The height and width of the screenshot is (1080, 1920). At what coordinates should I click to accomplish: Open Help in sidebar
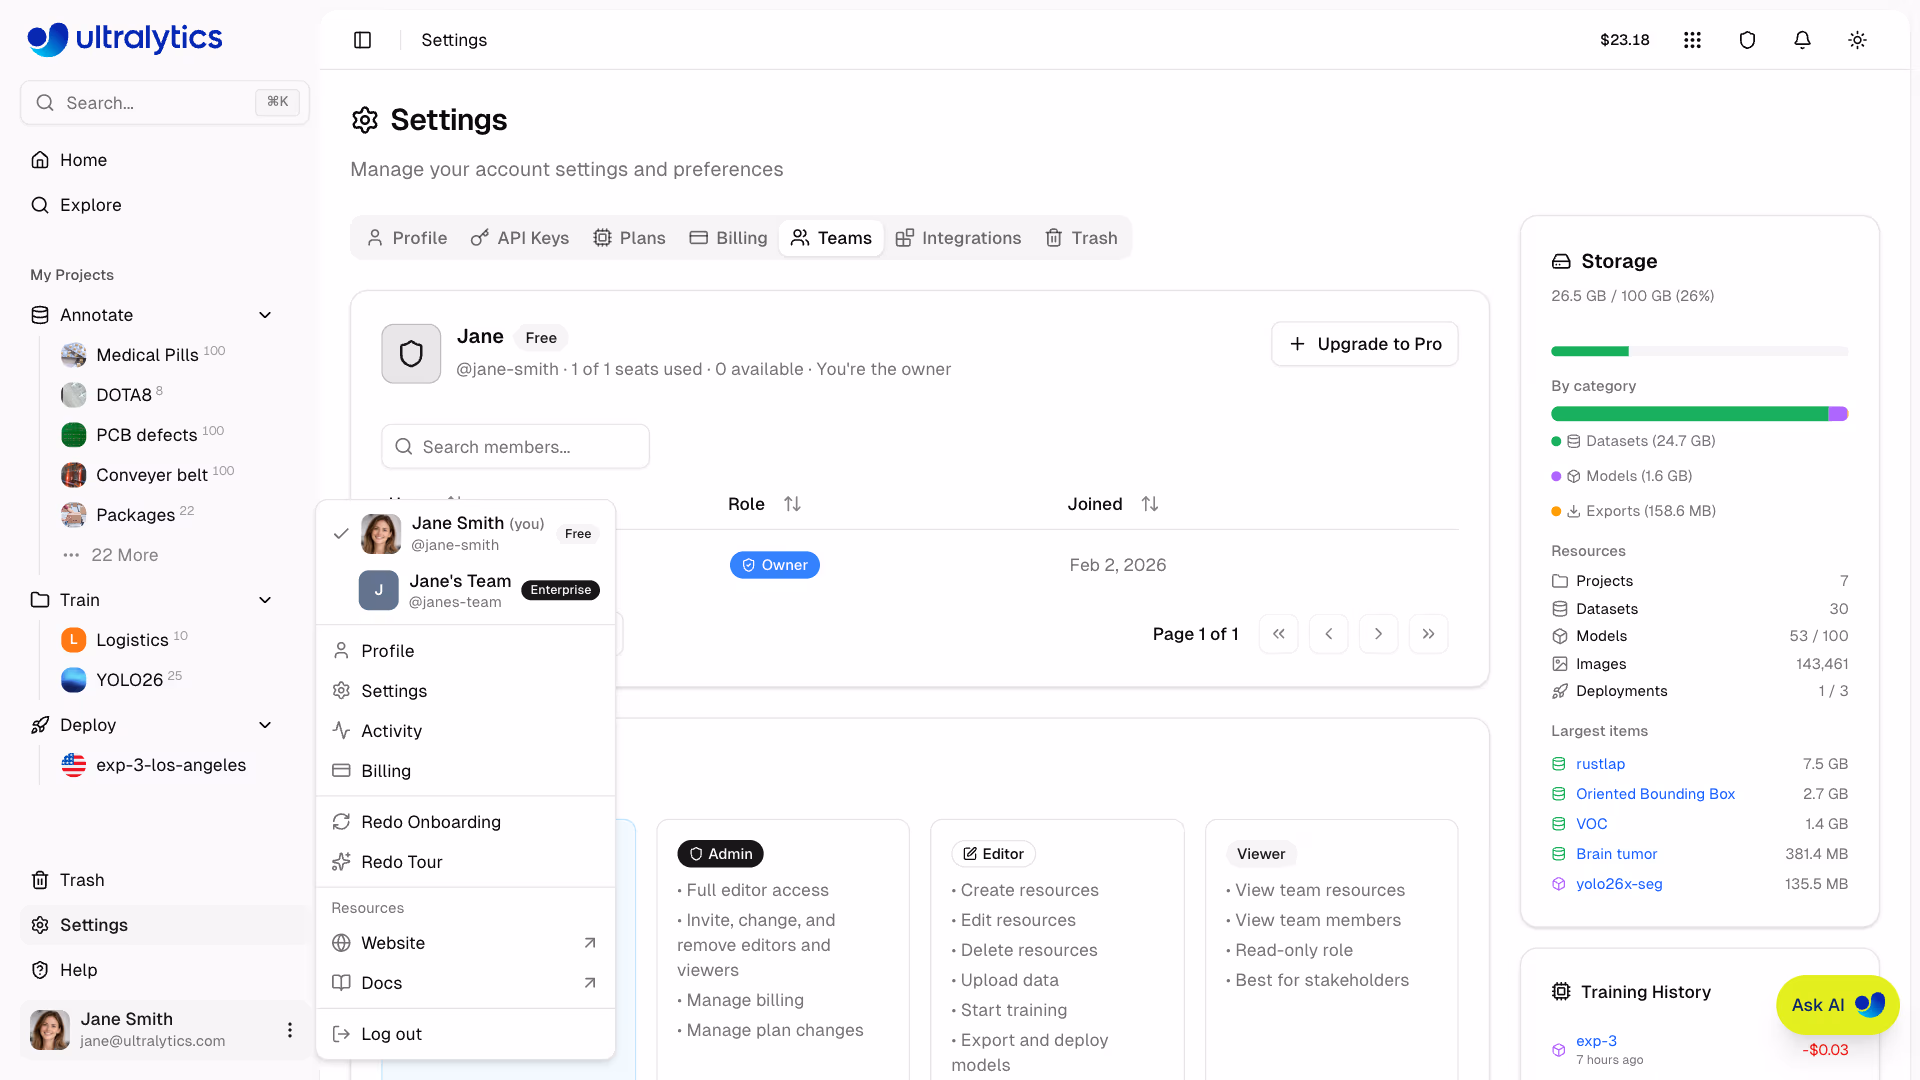tap(165, 970)
